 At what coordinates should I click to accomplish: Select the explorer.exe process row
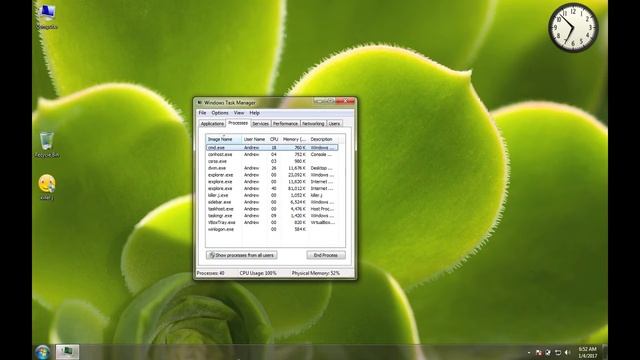[272, 175]
